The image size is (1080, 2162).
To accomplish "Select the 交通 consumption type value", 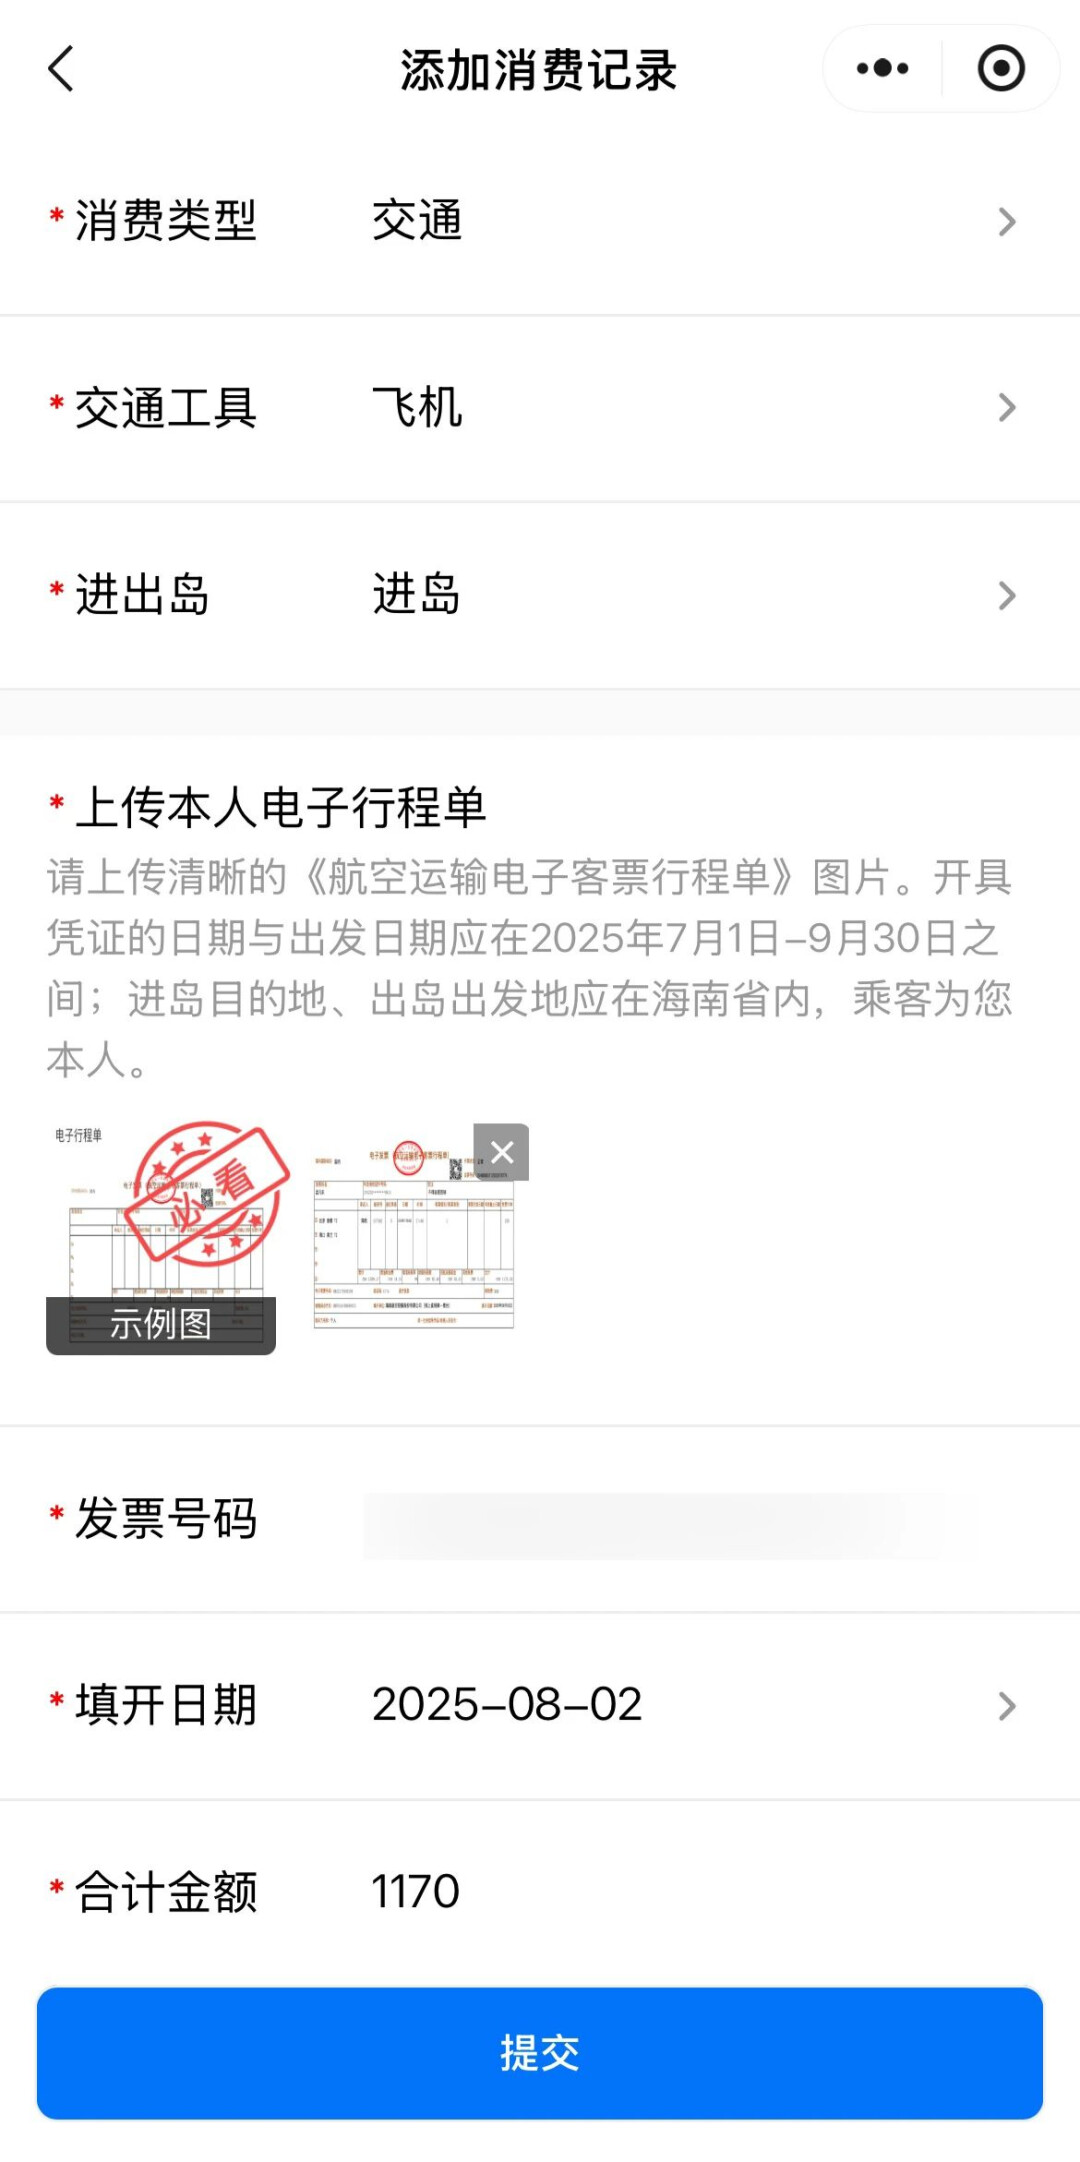I will coord(417,221).
